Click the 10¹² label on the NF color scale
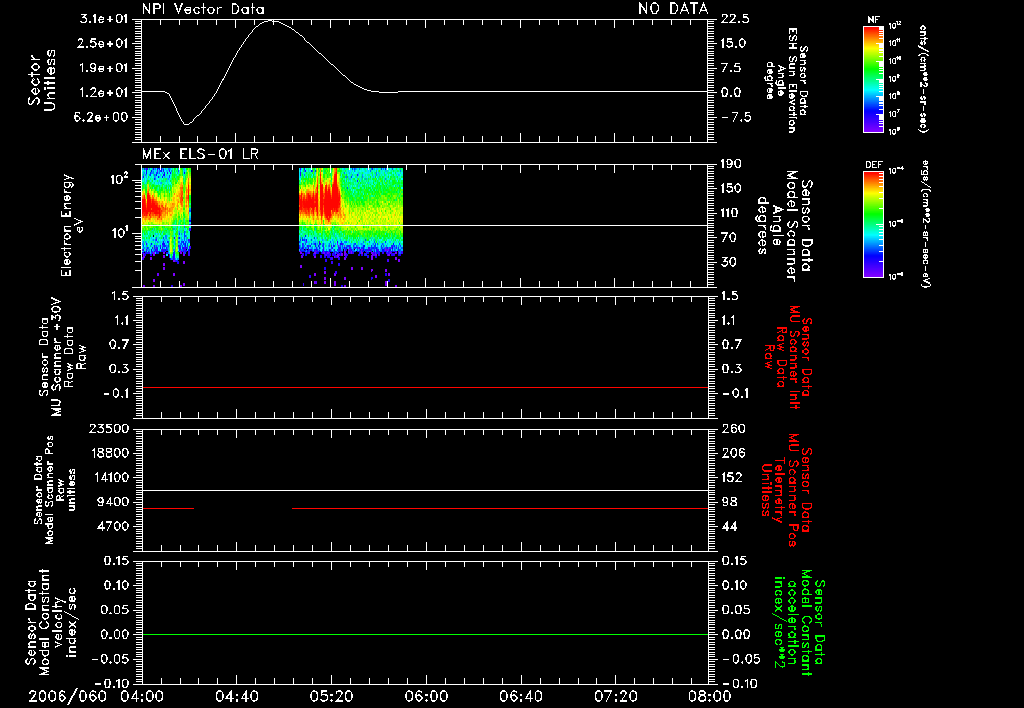Image resolution: width=1024 pixels, height=708 pixels. (895, 25)
